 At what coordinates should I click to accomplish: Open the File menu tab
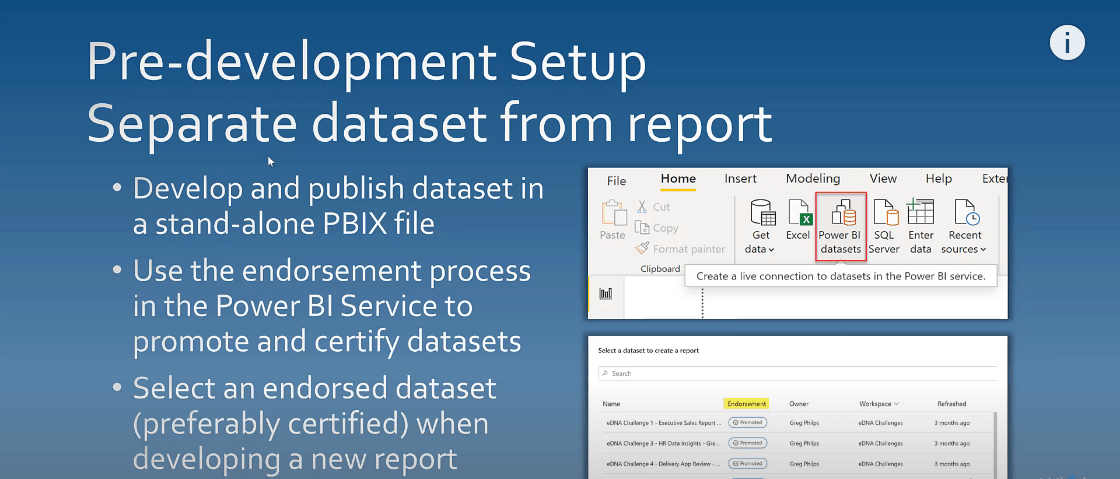coord(616,181)
